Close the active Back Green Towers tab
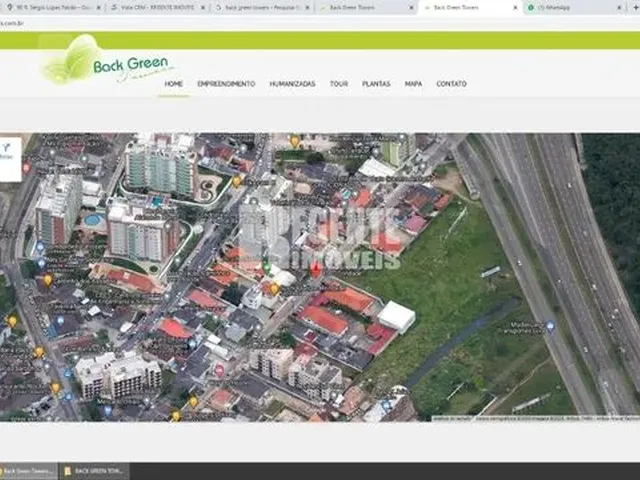 coord(515,7)
